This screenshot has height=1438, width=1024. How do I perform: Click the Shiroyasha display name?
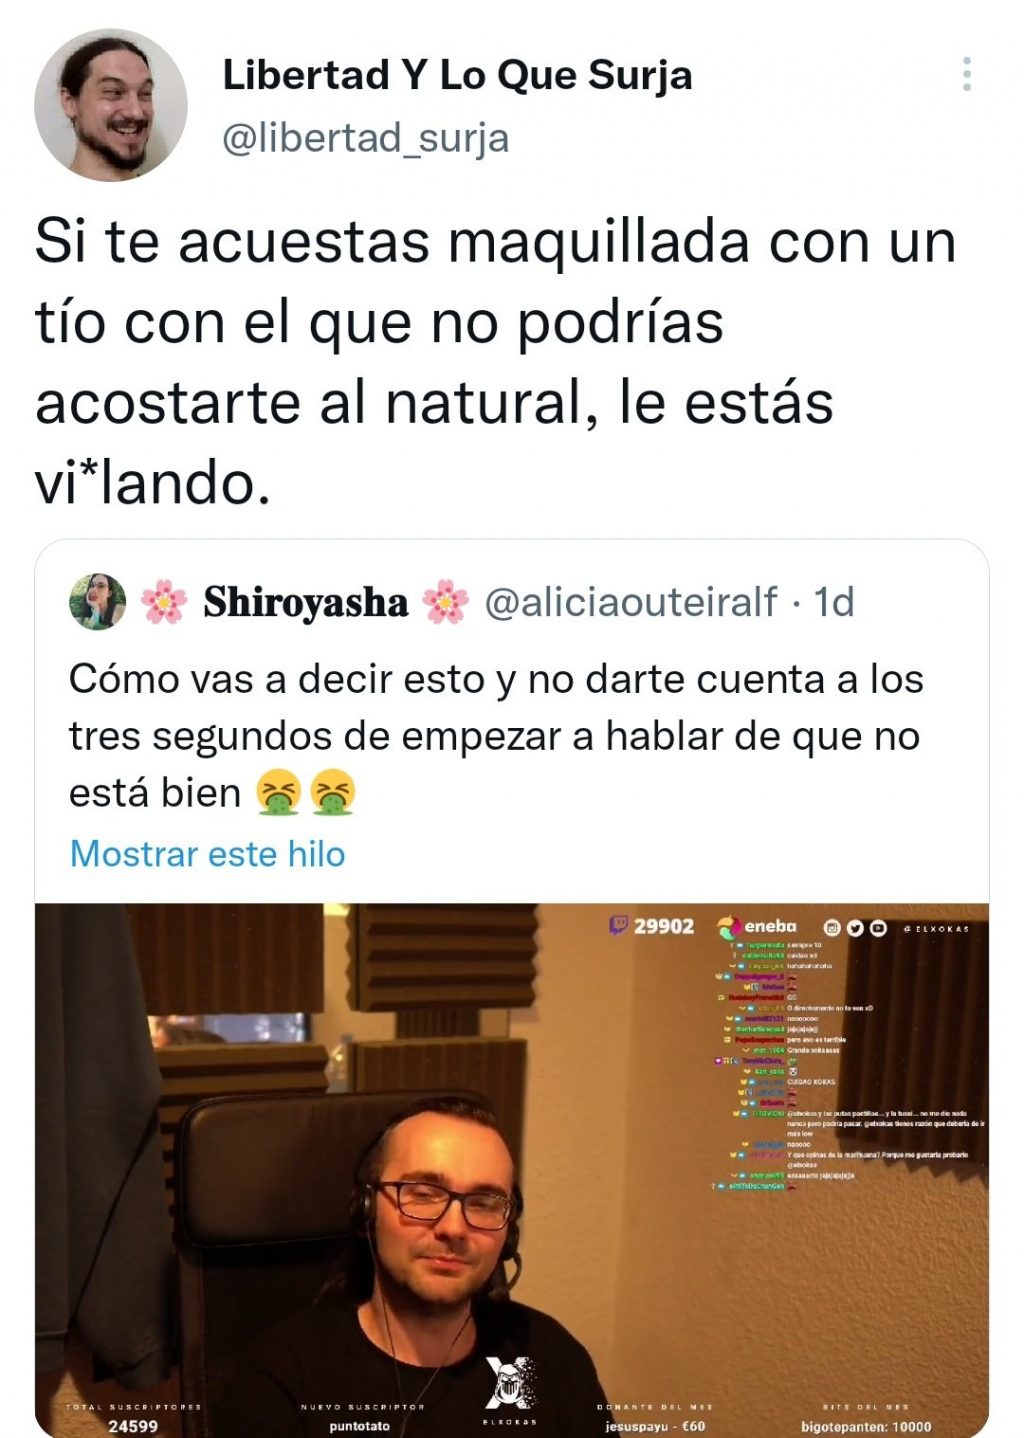(305, 602)
